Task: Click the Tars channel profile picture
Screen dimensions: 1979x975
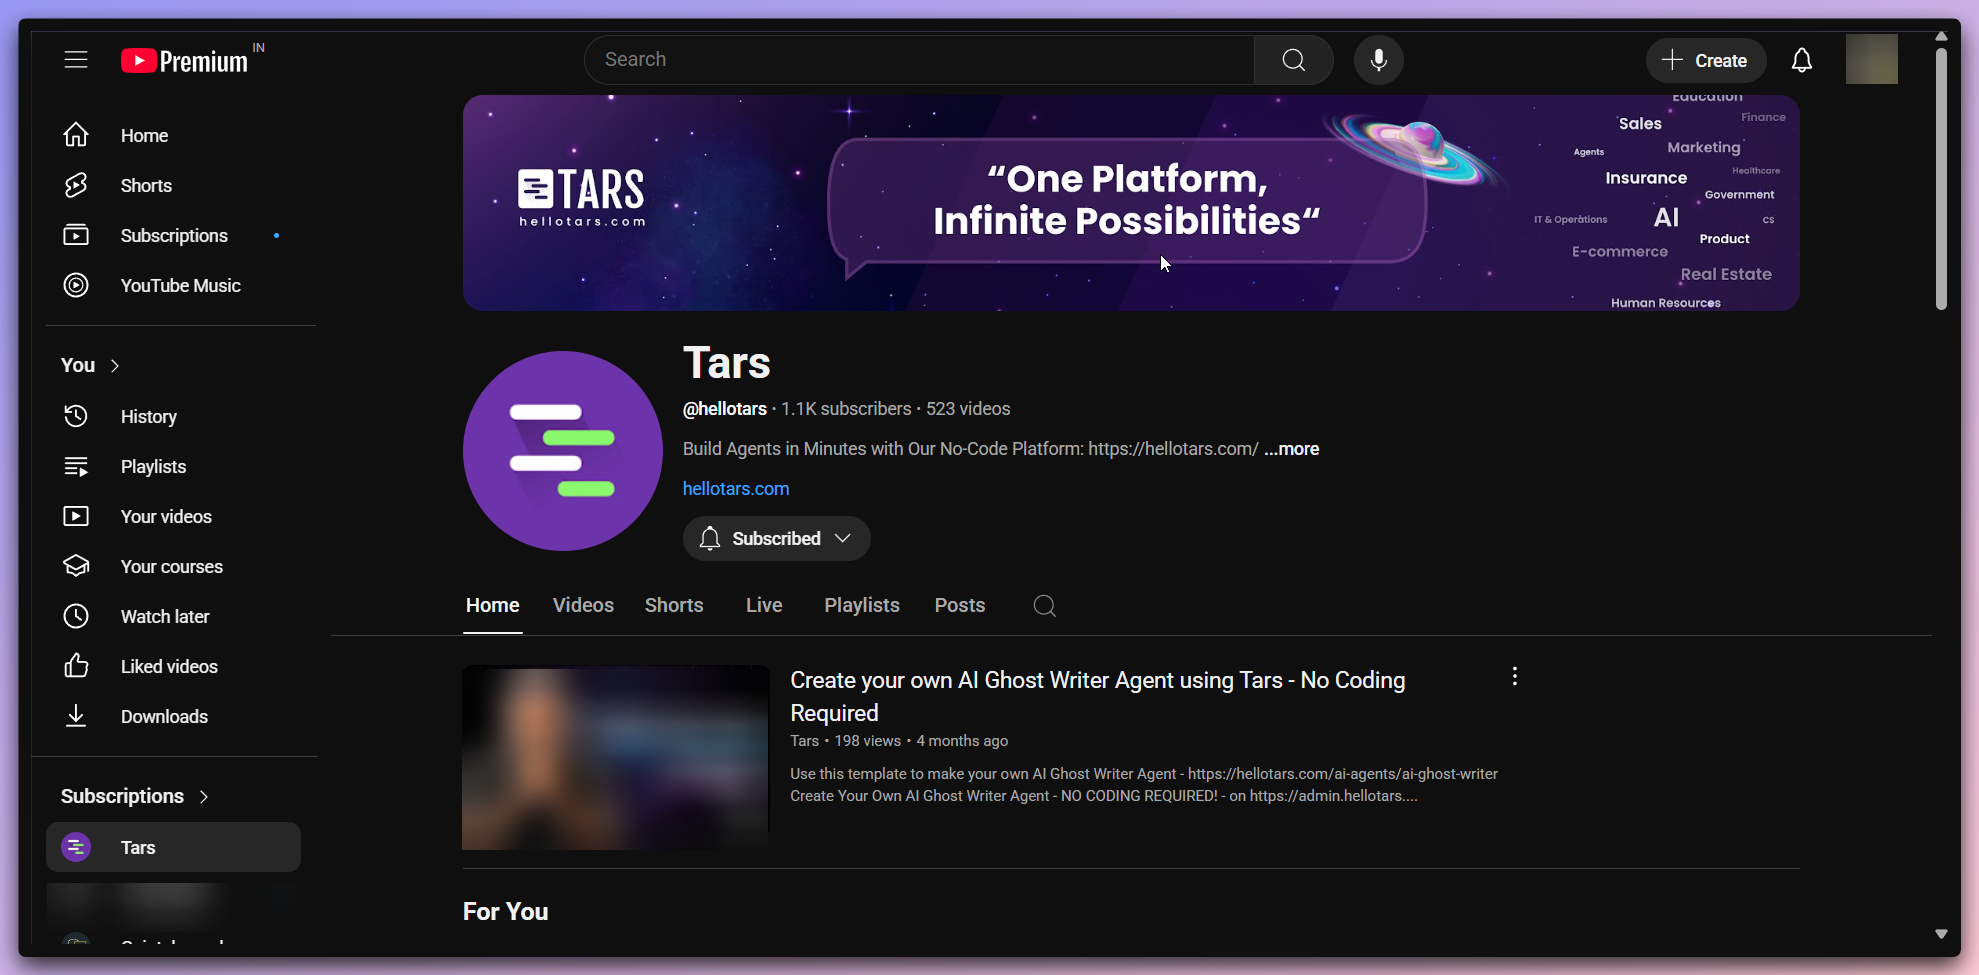Action: point(563,451)
